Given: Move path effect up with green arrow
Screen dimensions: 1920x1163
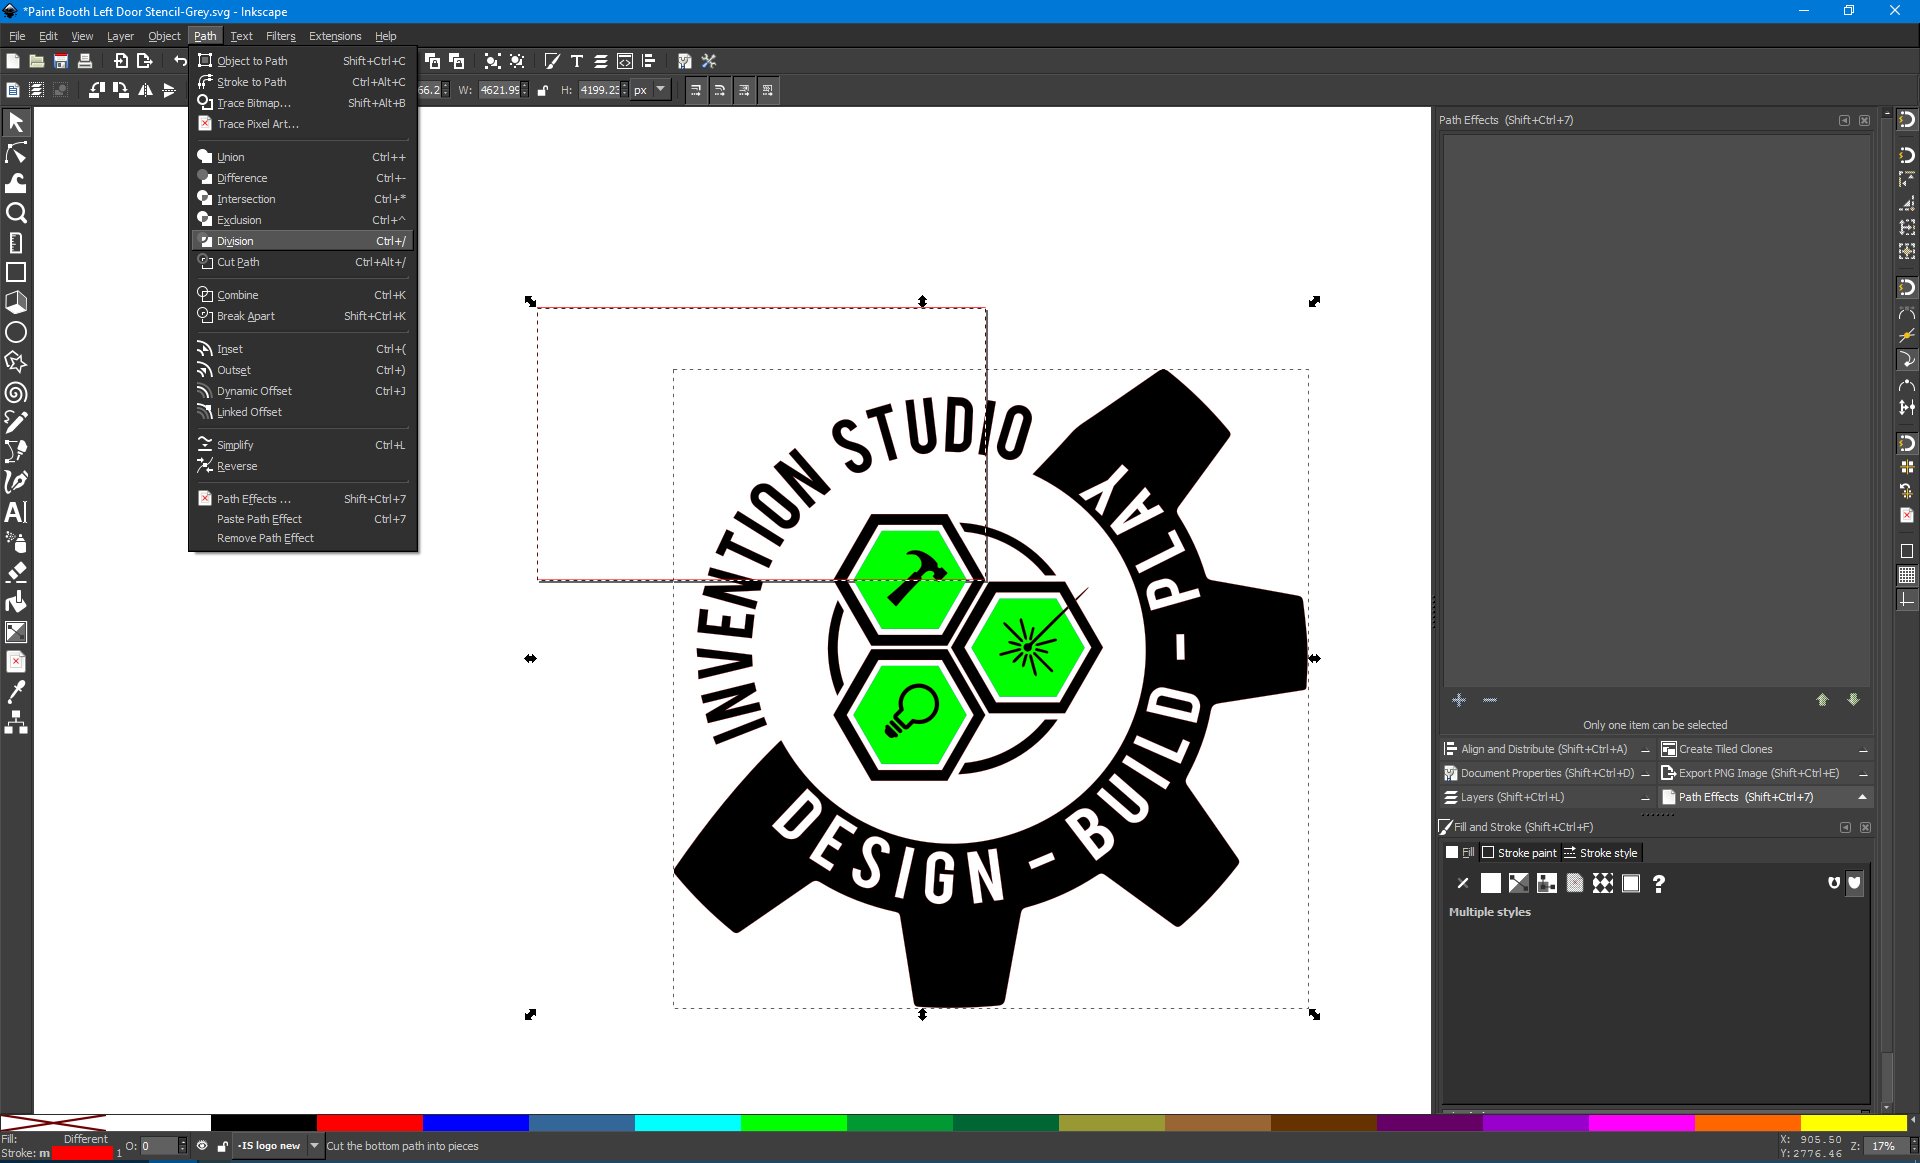Looking at the screenshot, I should (x=1822, y=700).
